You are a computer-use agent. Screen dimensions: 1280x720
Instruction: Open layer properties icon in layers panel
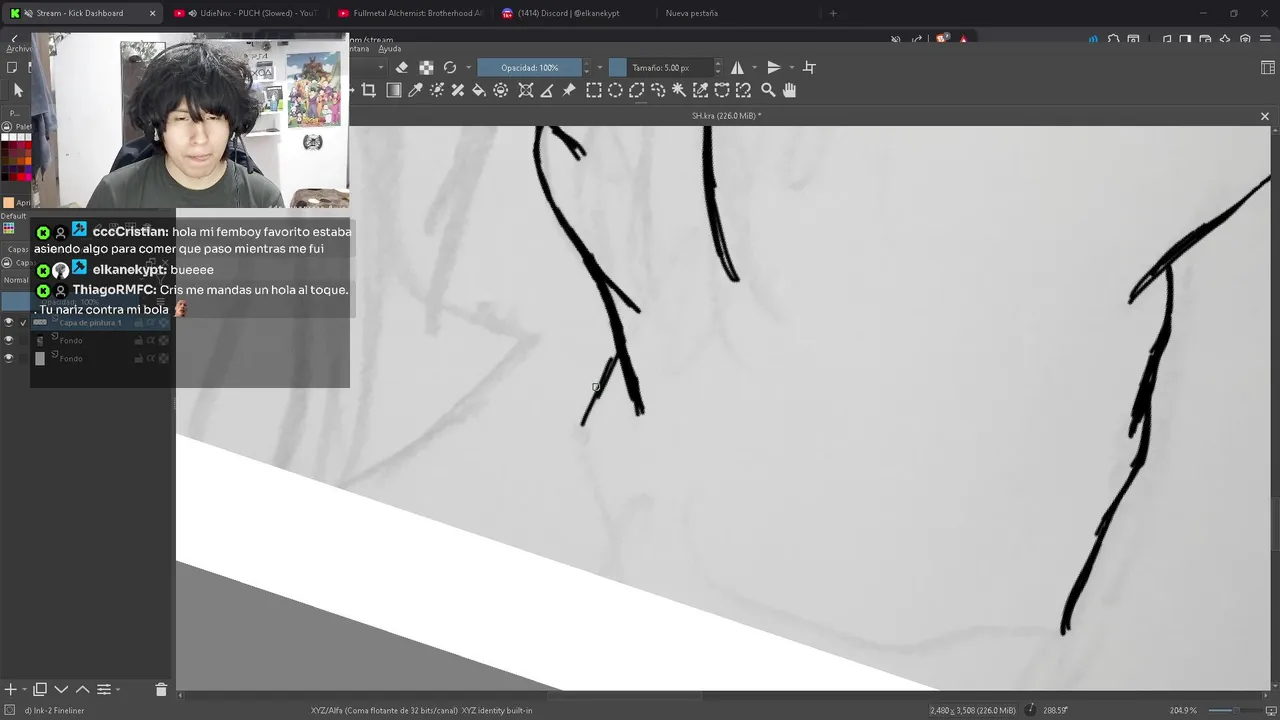pyautogui.click(x=104, y=689)
